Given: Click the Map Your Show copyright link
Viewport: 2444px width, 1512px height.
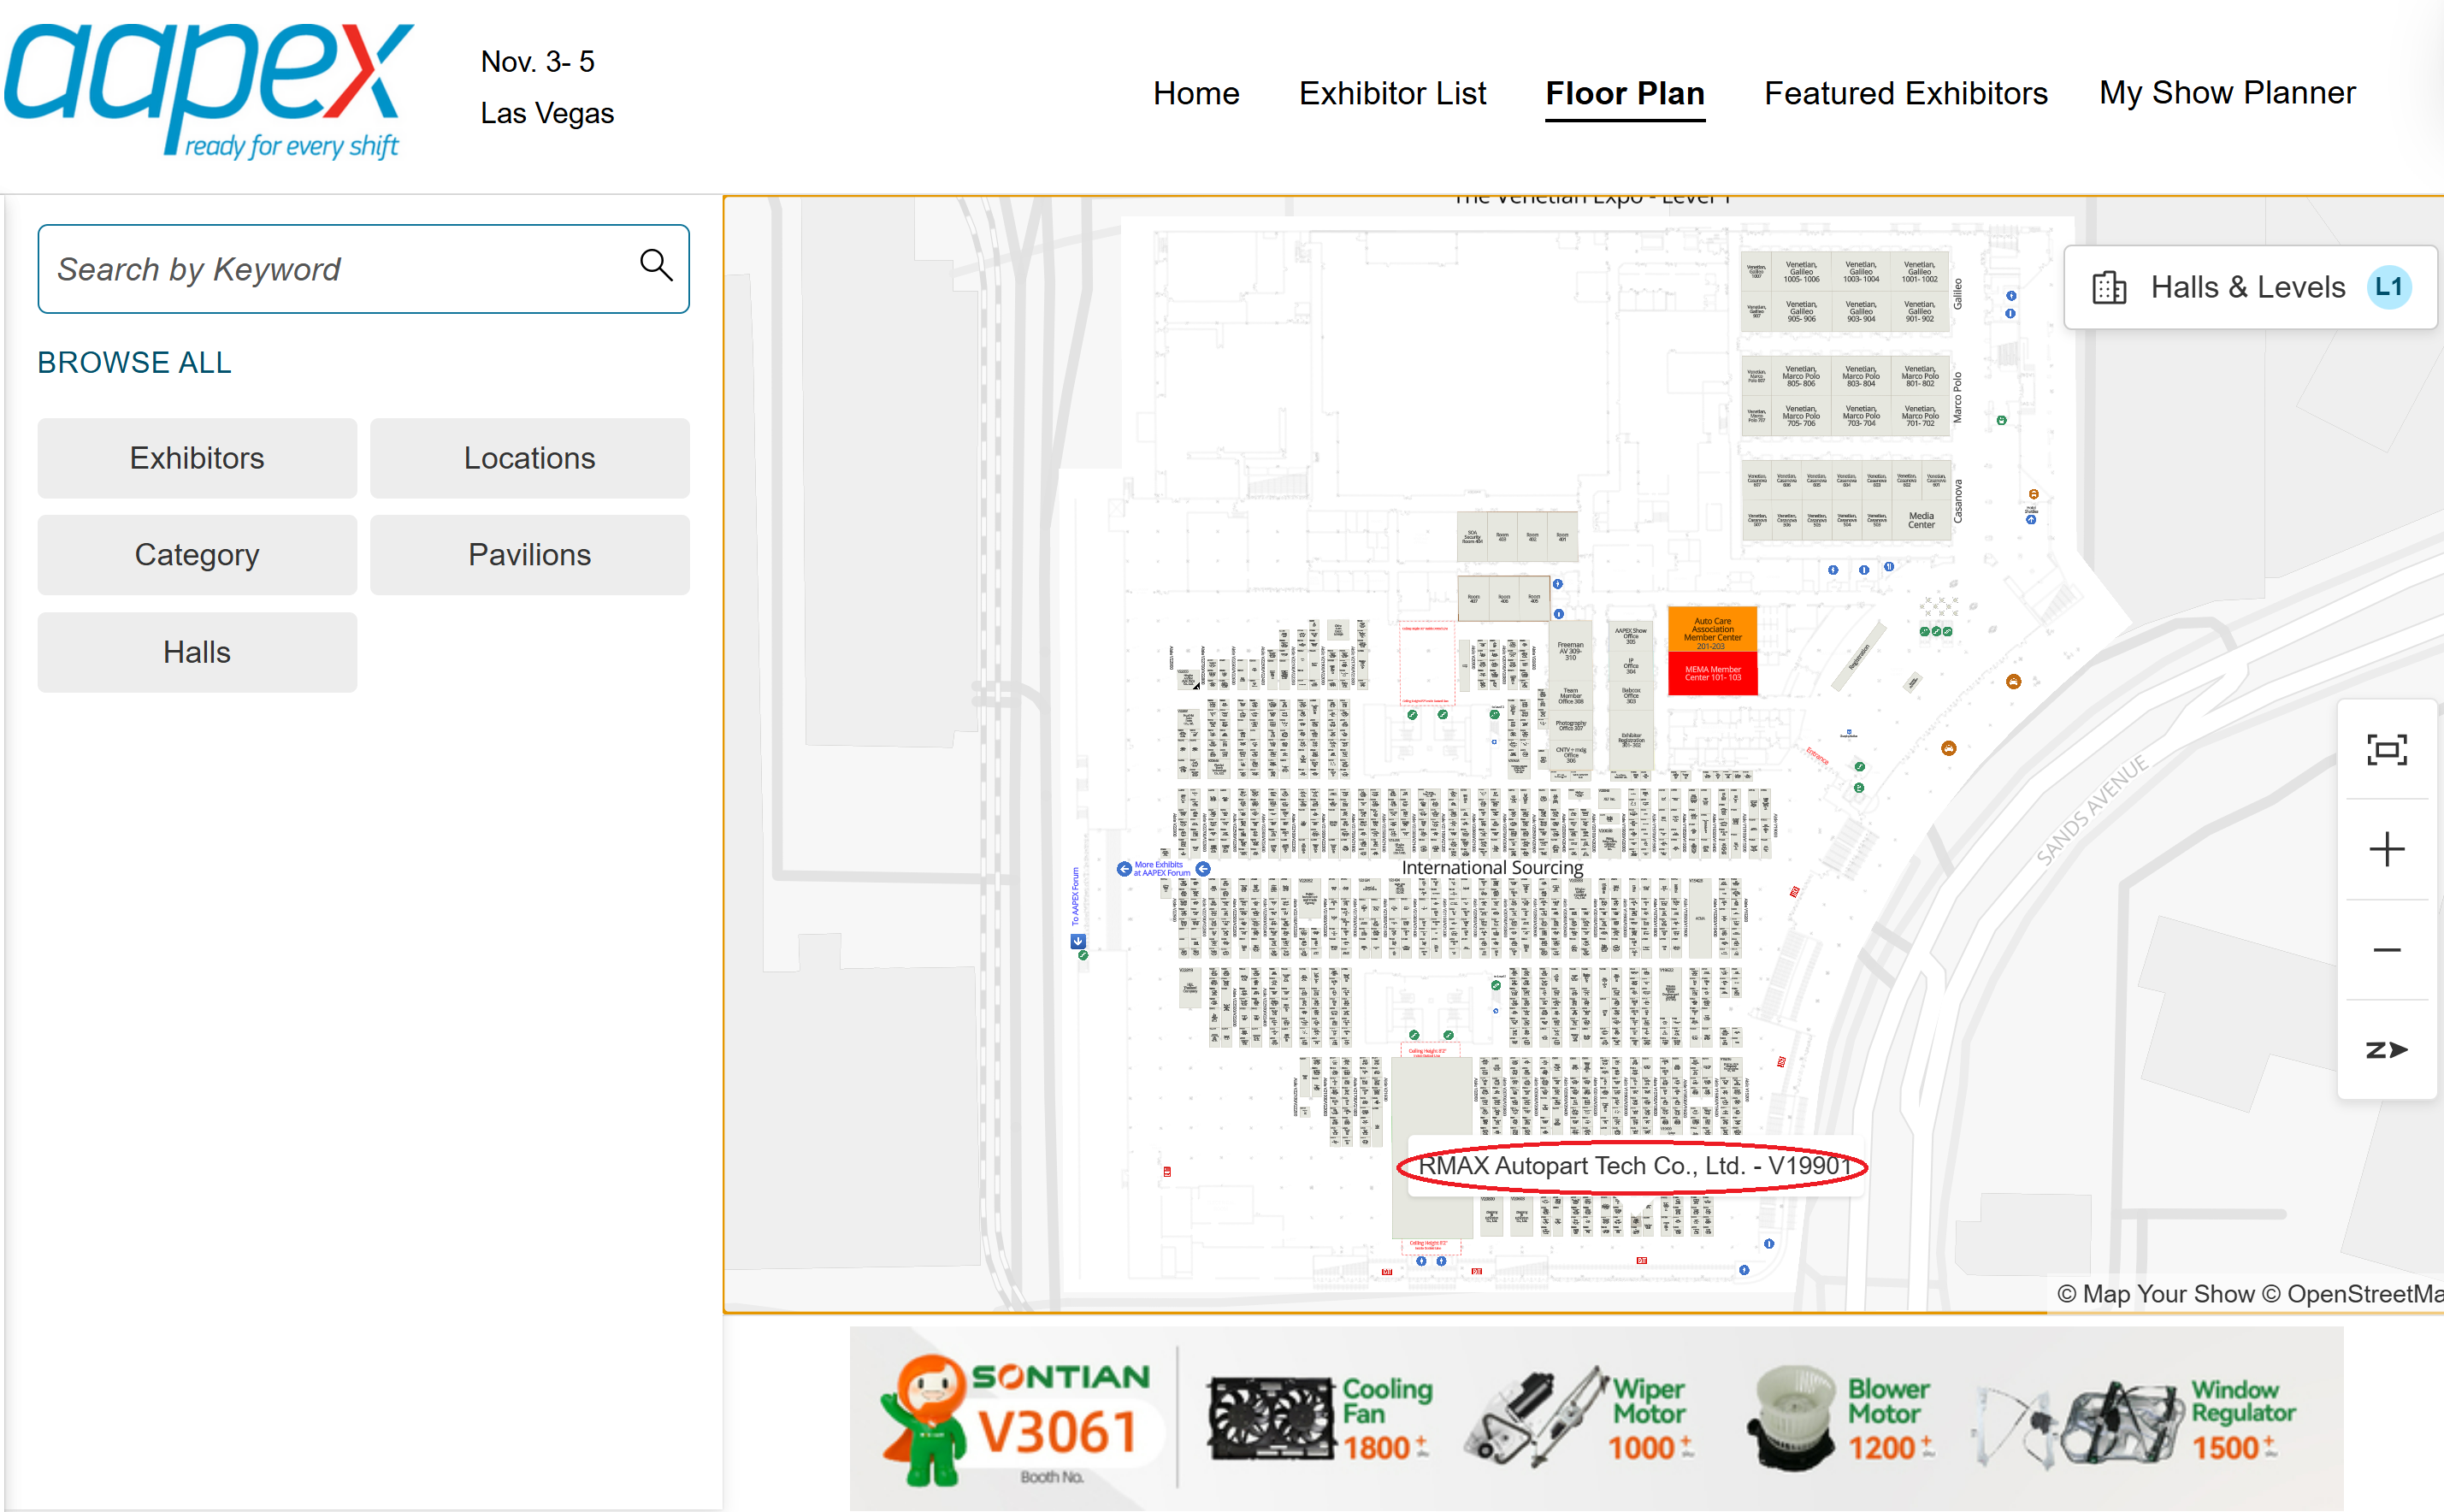Looking at the screenshot, I should pos(2155,1294).
